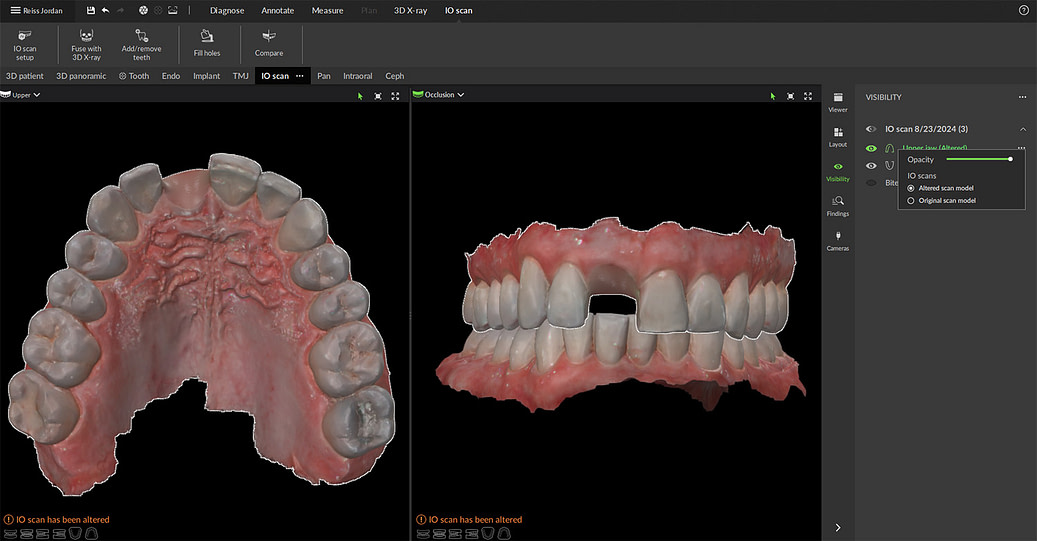Open the Findings side panel
The width and height of the screenshot is (1037, 541).
[837, 205]
